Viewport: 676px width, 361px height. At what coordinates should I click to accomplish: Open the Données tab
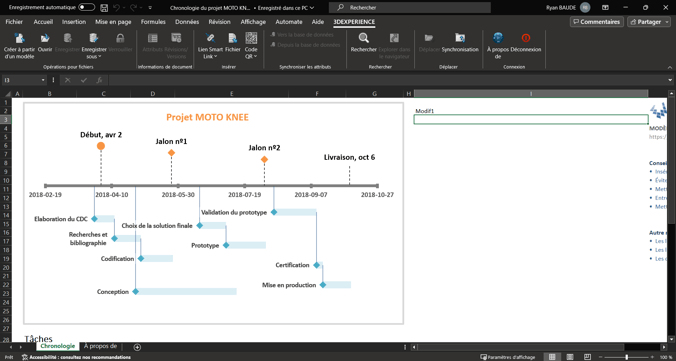(x=187, y=22)
